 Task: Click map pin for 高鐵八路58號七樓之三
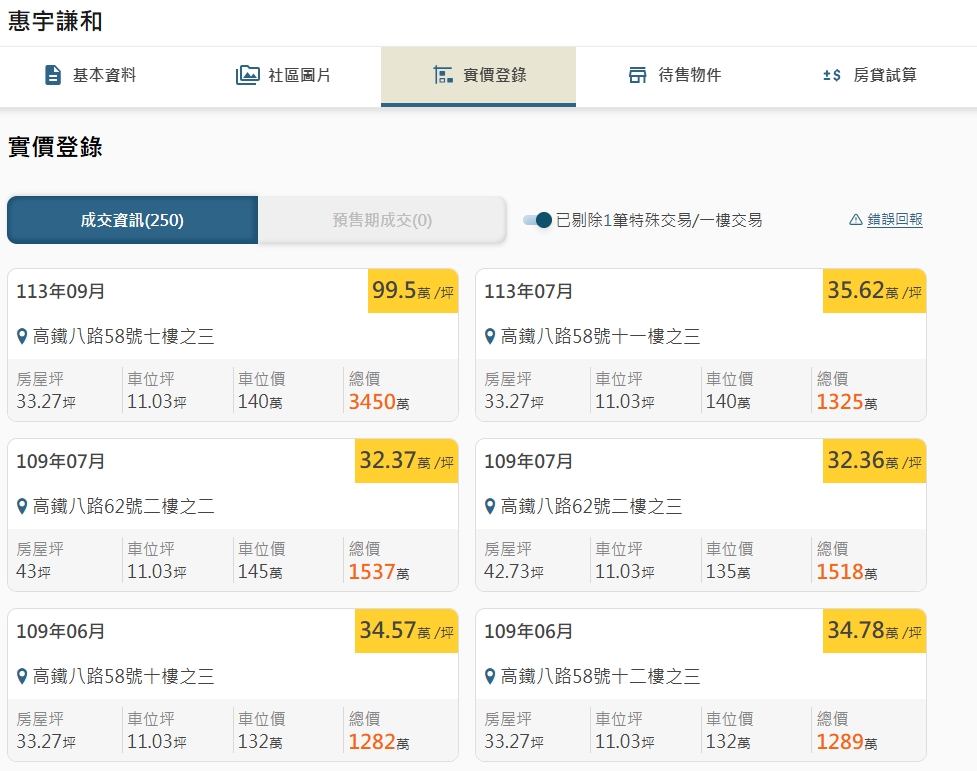22,336
